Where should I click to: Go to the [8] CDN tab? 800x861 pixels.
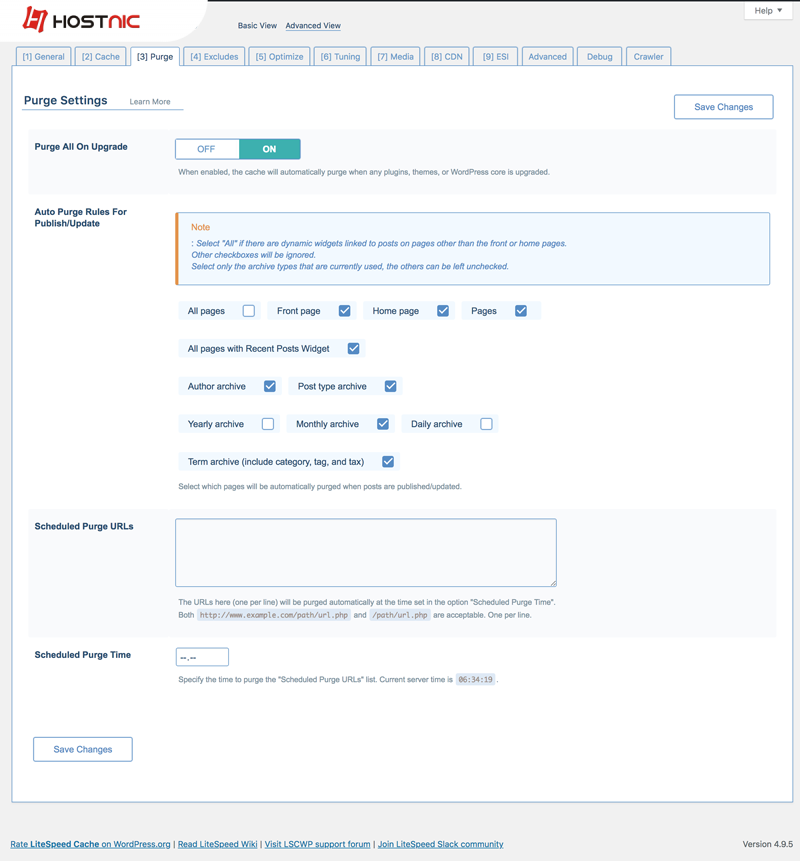pos(446,57)
